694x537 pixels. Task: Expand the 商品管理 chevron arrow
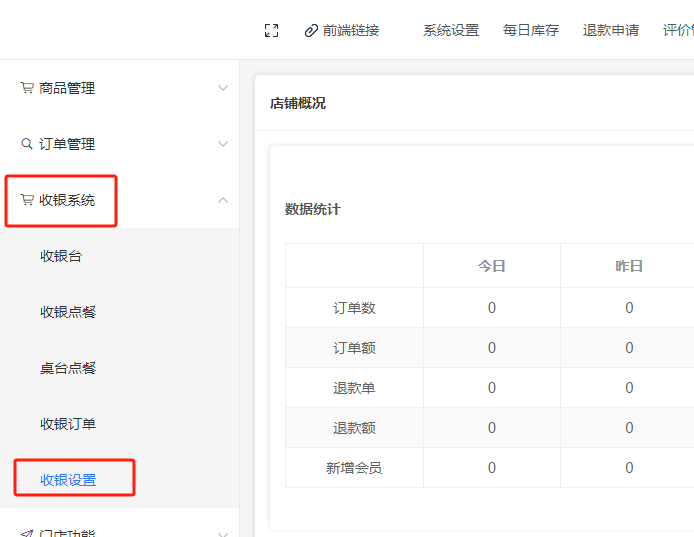(x=223, y=88)
